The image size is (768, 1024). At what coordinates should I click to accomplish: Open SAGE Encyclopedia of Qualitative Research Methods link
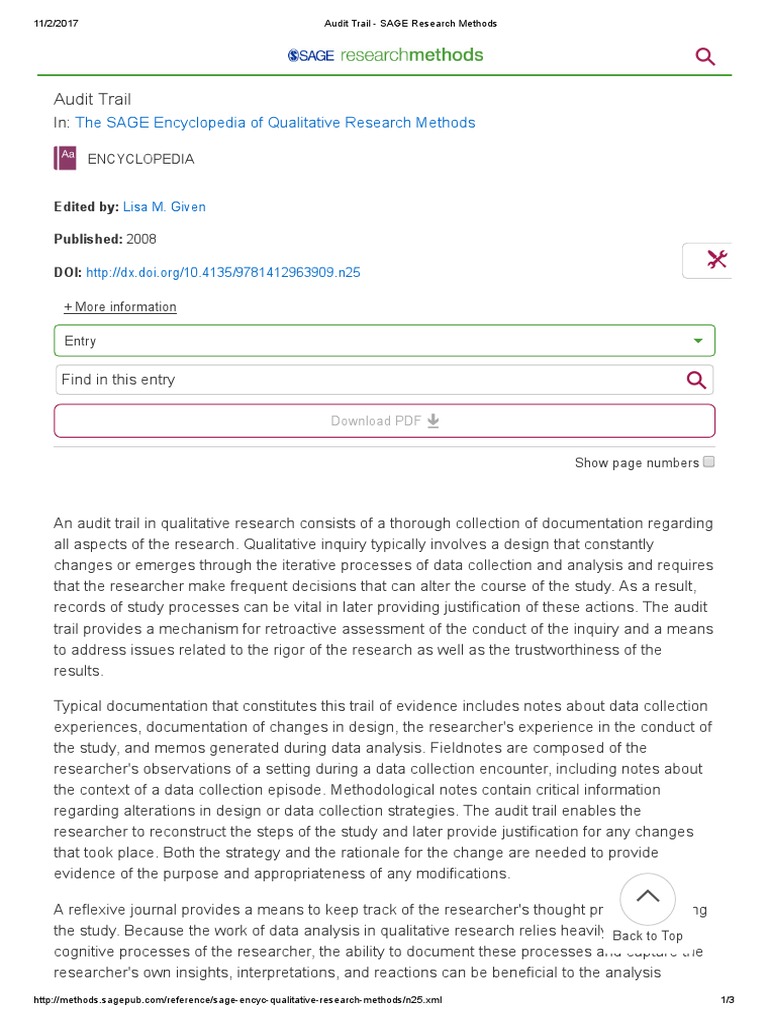pyautogui.click(x=275, y=123)
